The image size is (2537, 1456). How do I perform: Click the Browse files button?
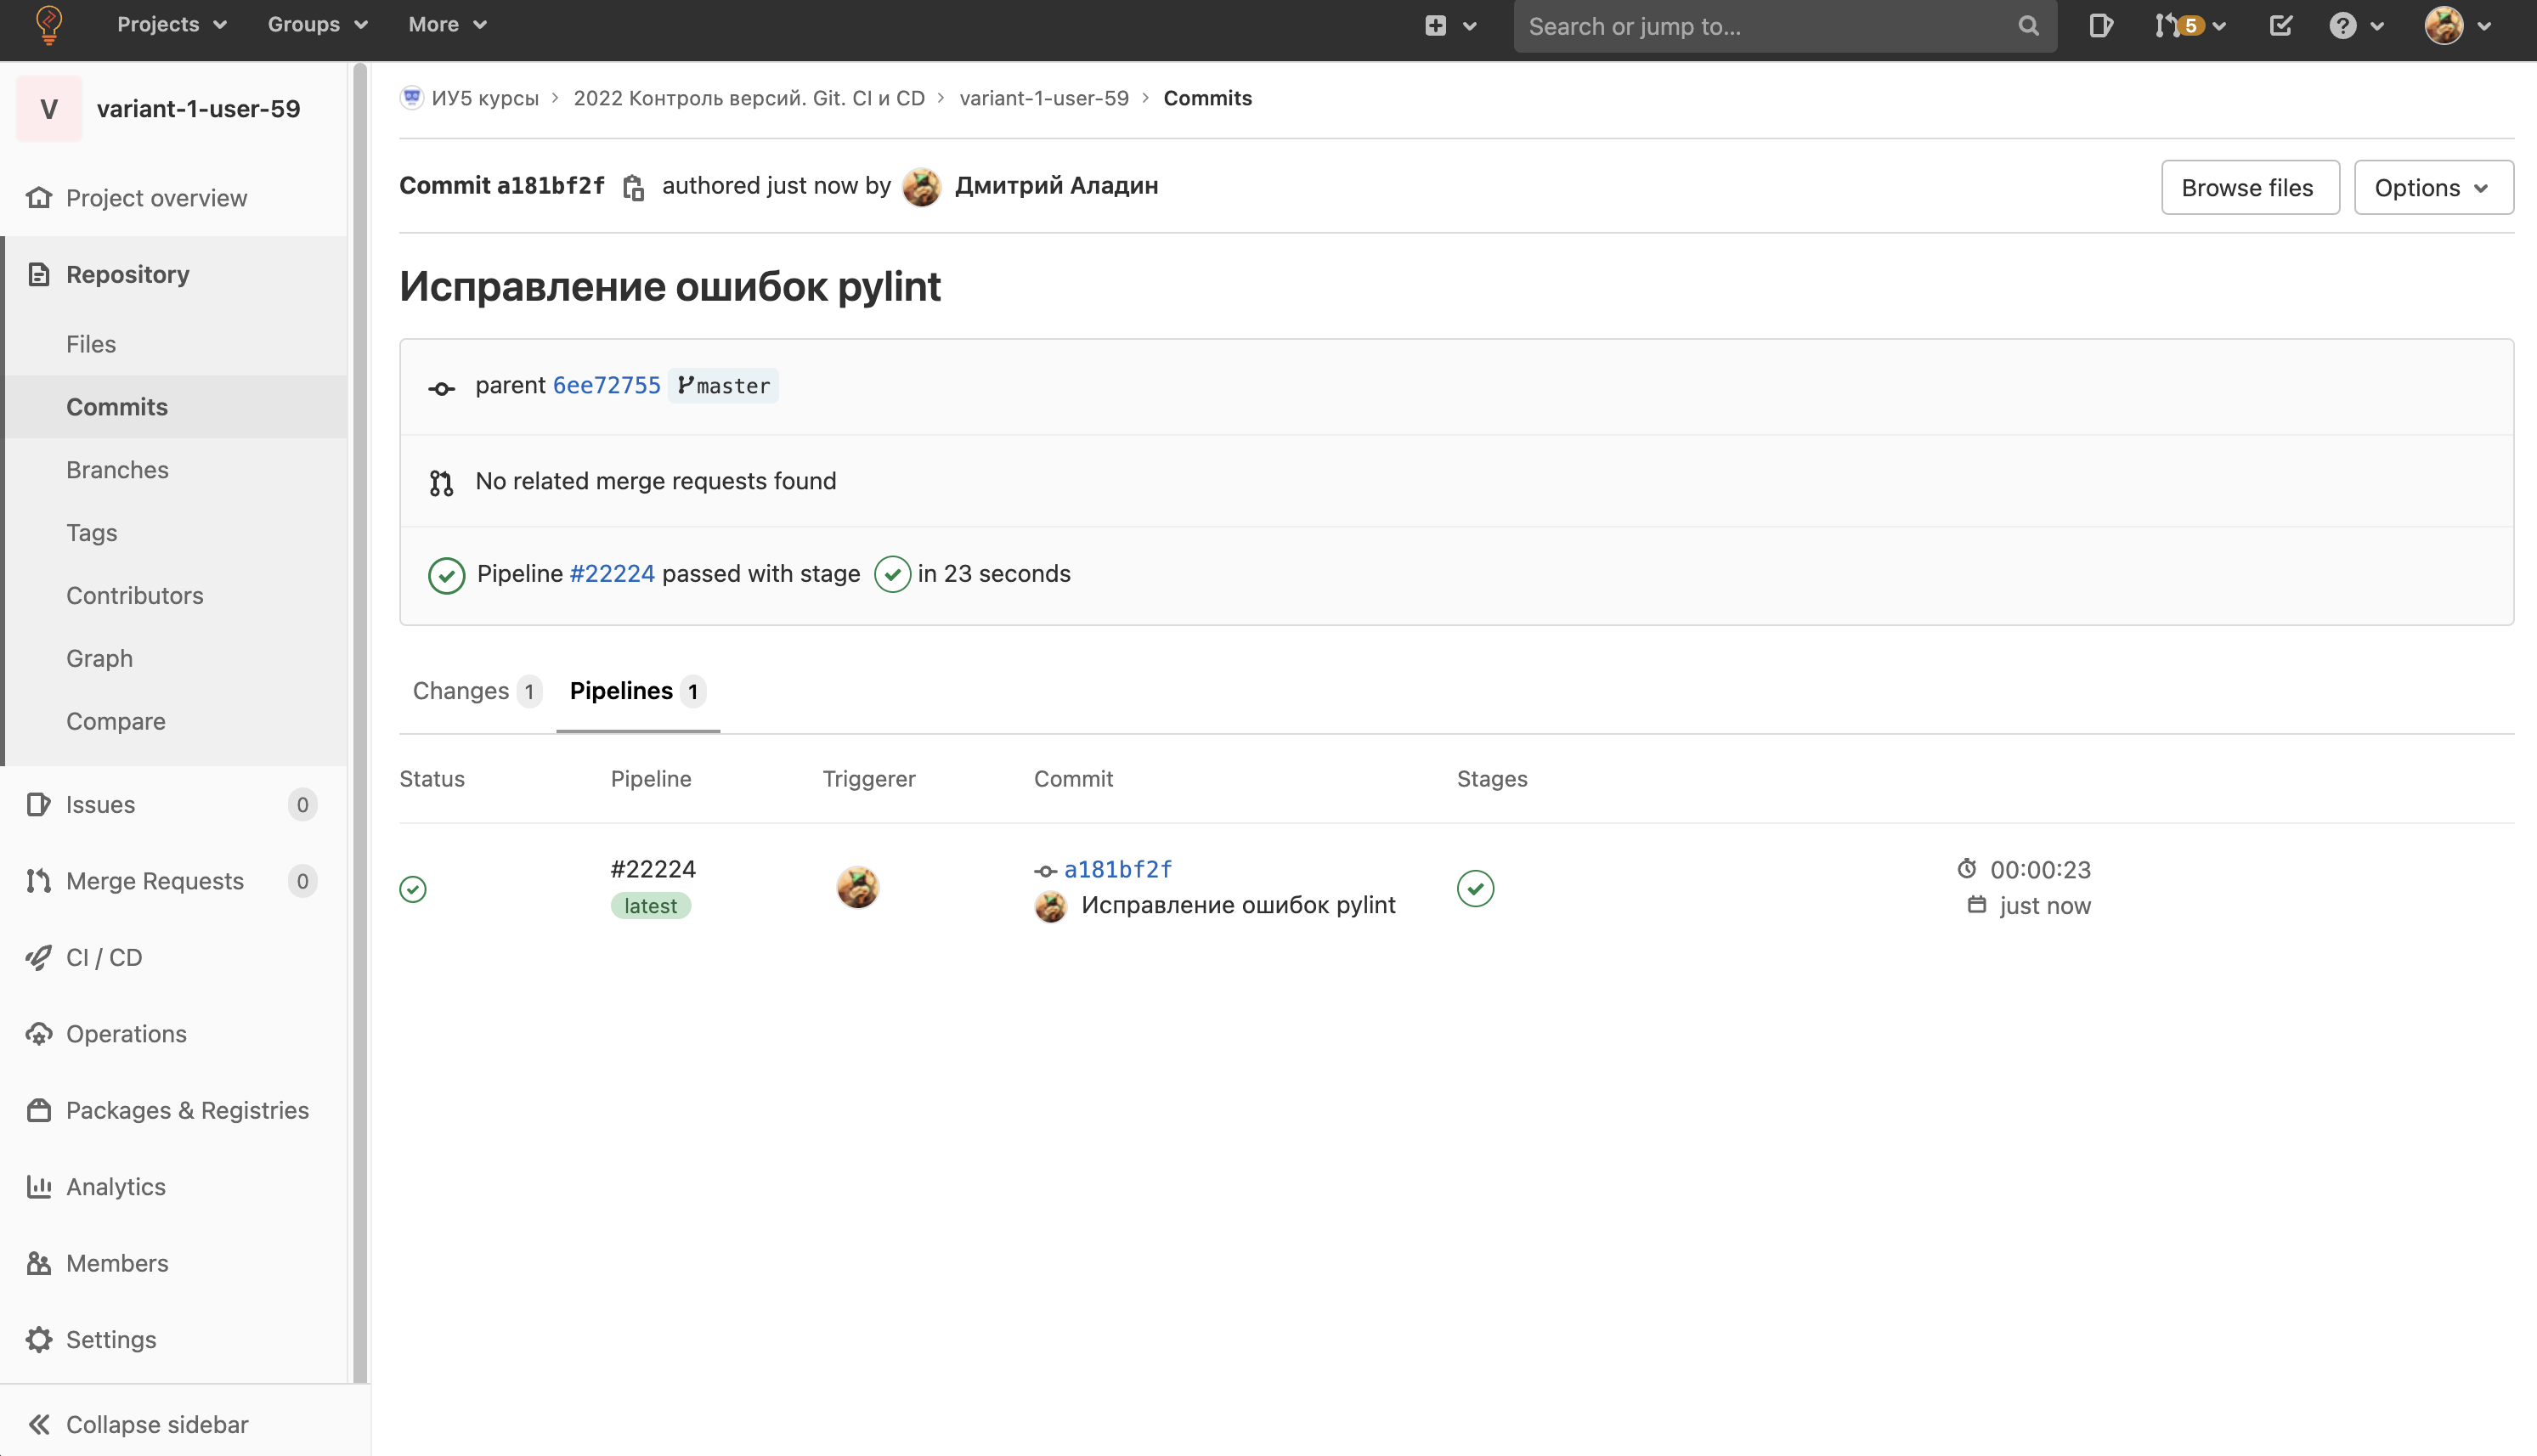2248,187
